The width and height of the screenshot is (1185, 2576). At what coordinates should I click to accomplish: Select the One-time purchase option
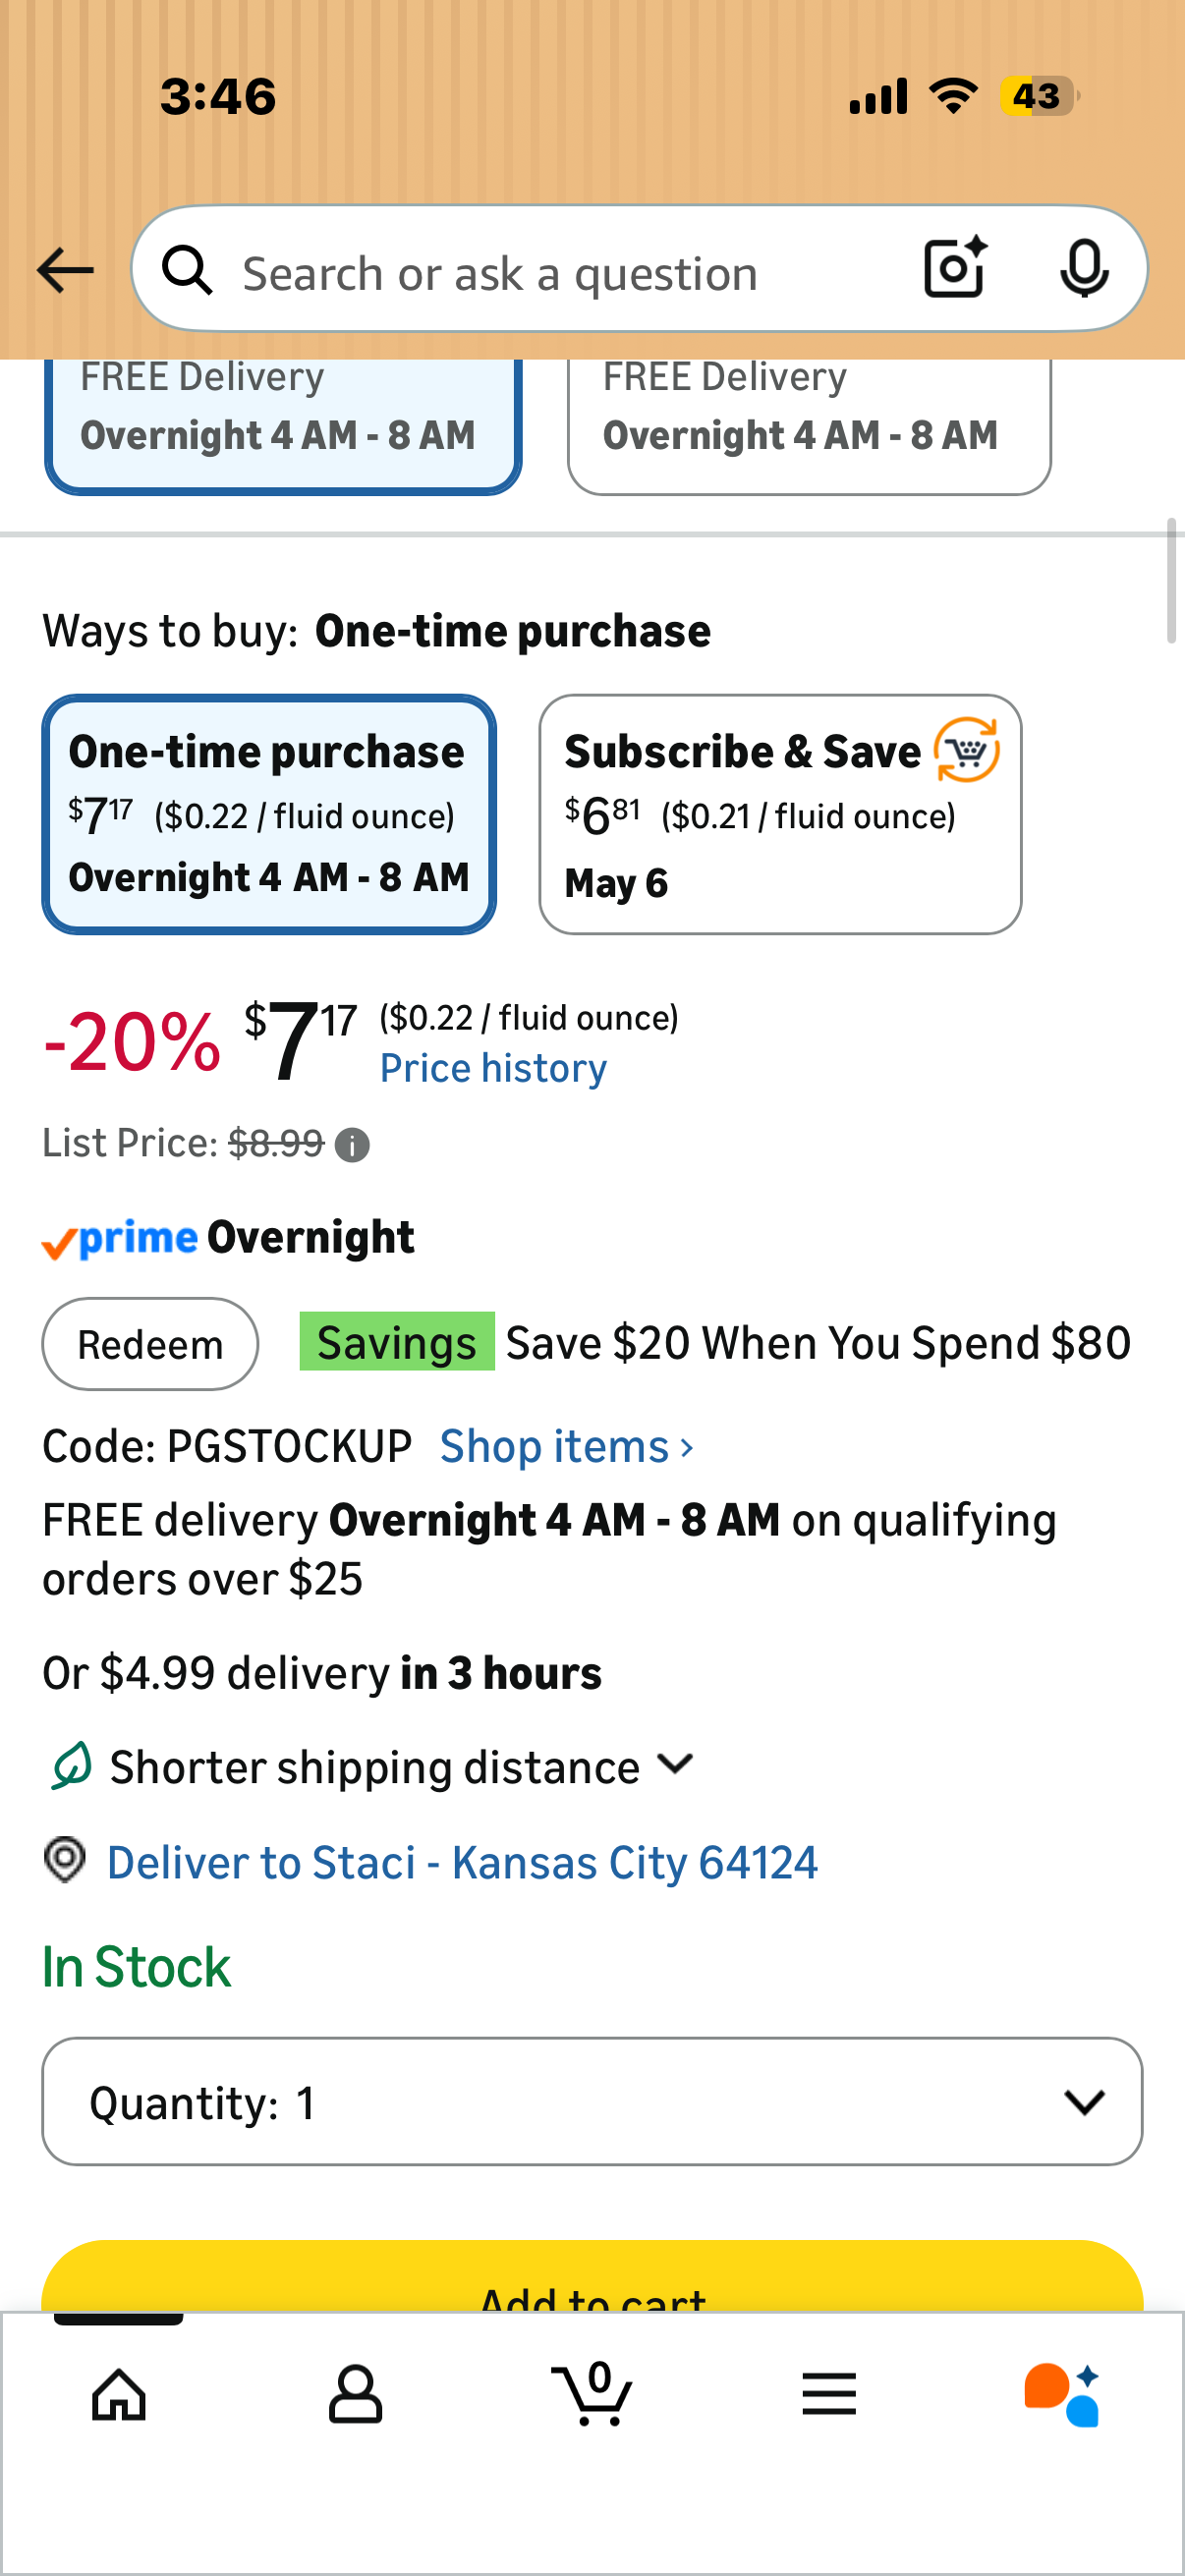click(269, 815)
